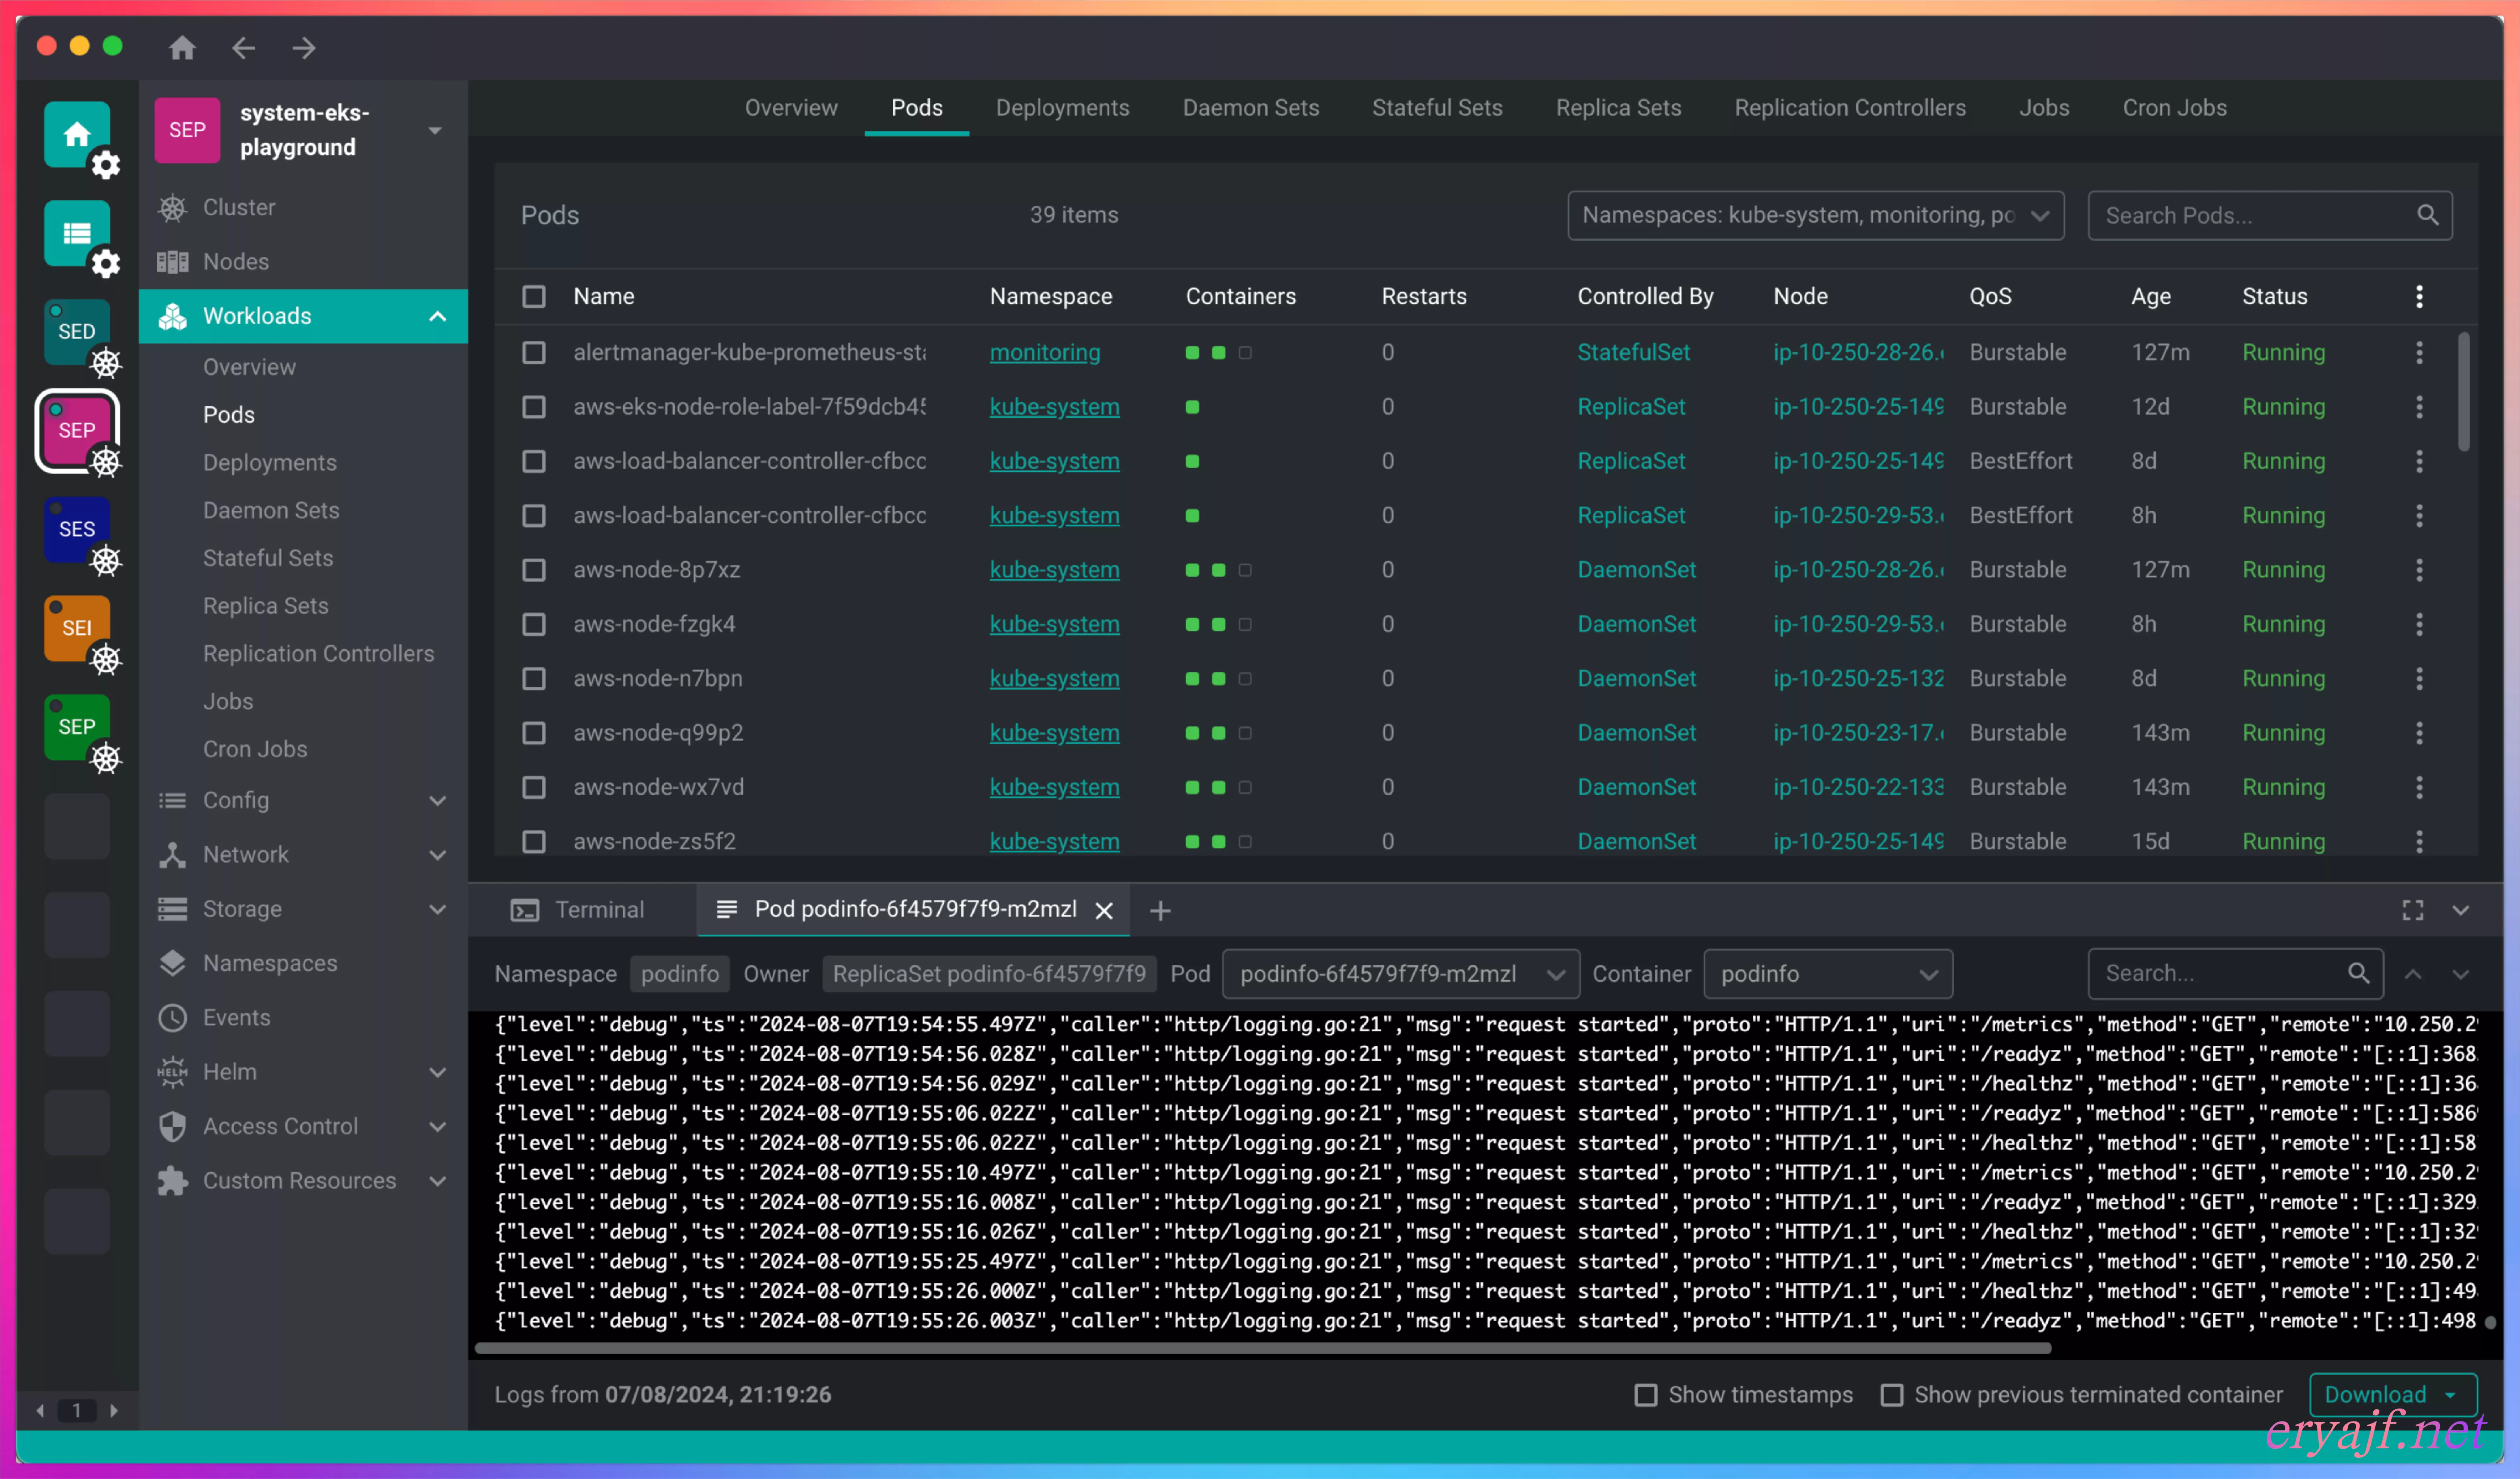Open row menu for aws-node-8p7xz pod
Viewport: 2520px width, 1479px height.
tap(2419, 570)
